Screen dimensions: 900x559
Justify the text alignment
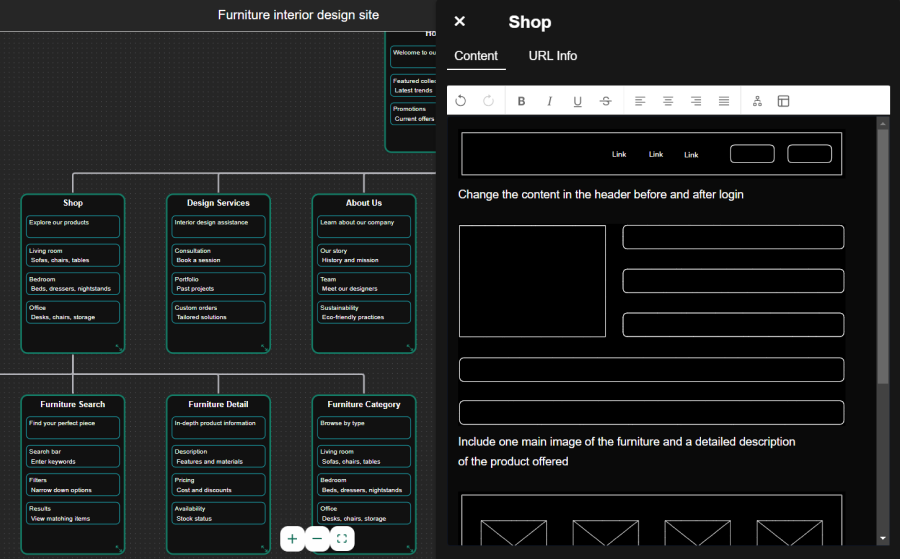click(x=724, y=101)
